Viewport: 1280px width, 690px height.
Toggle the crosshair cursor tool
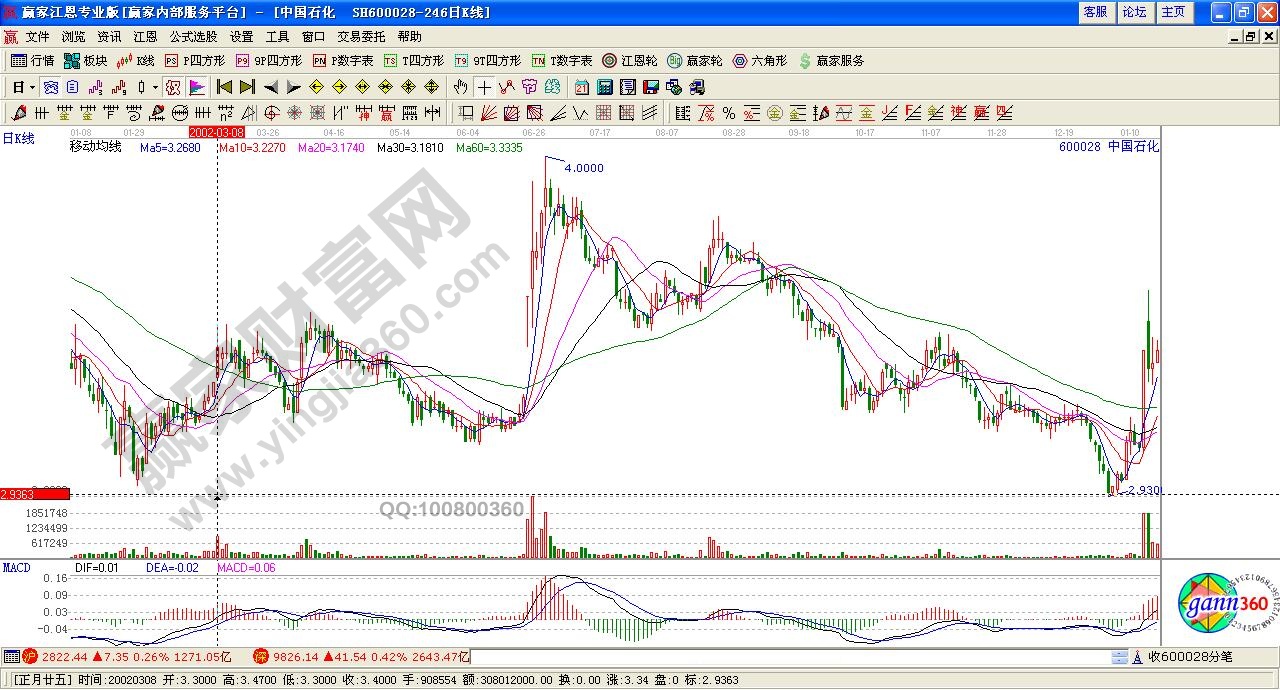click(x=484, y=87)
